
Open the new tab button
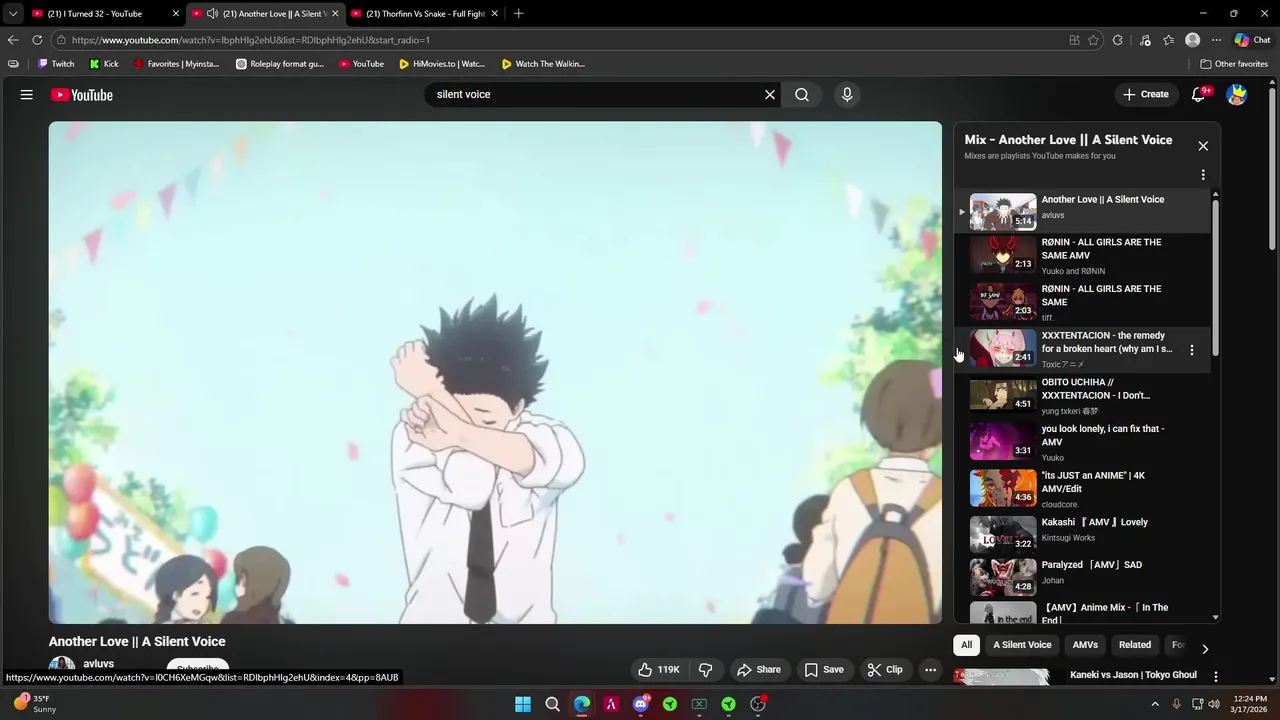tap(518, 14)
